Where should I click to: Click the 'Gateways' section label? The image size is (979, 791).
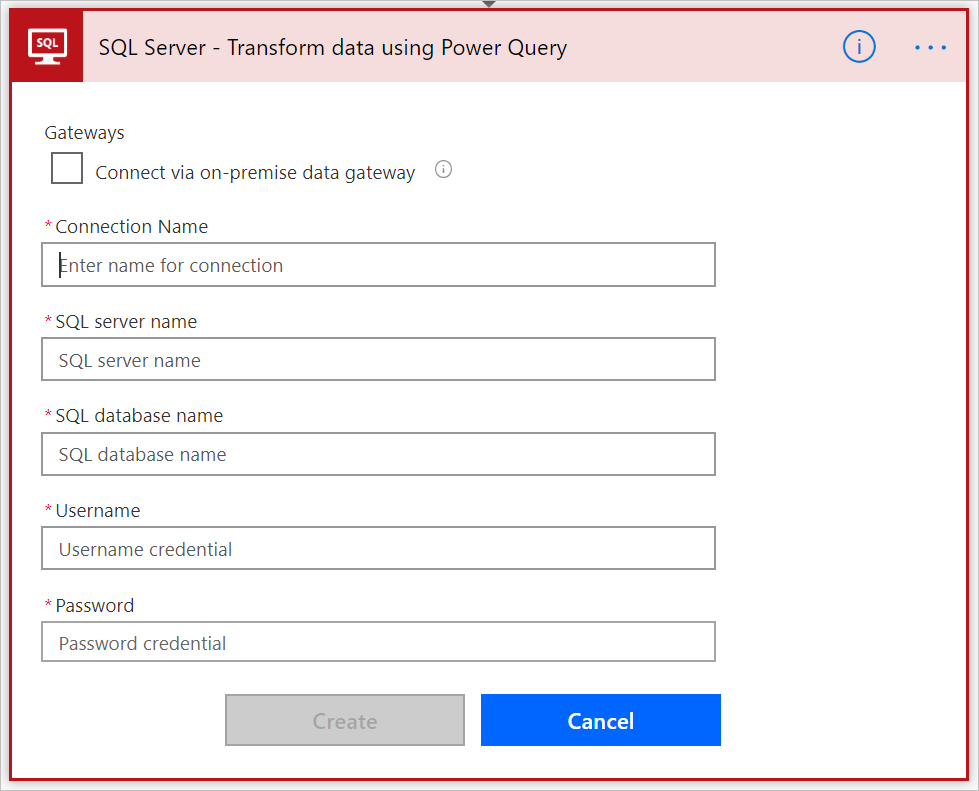85,132
